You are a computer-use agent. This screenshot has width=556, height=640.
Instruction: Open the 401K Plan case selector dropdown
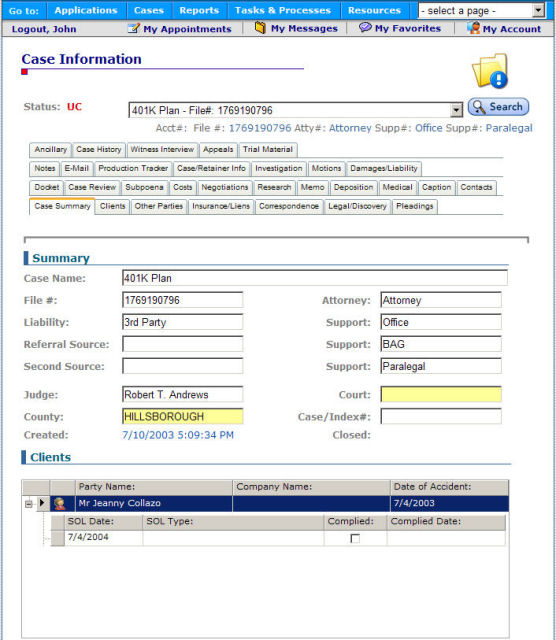tap(456, 110)
